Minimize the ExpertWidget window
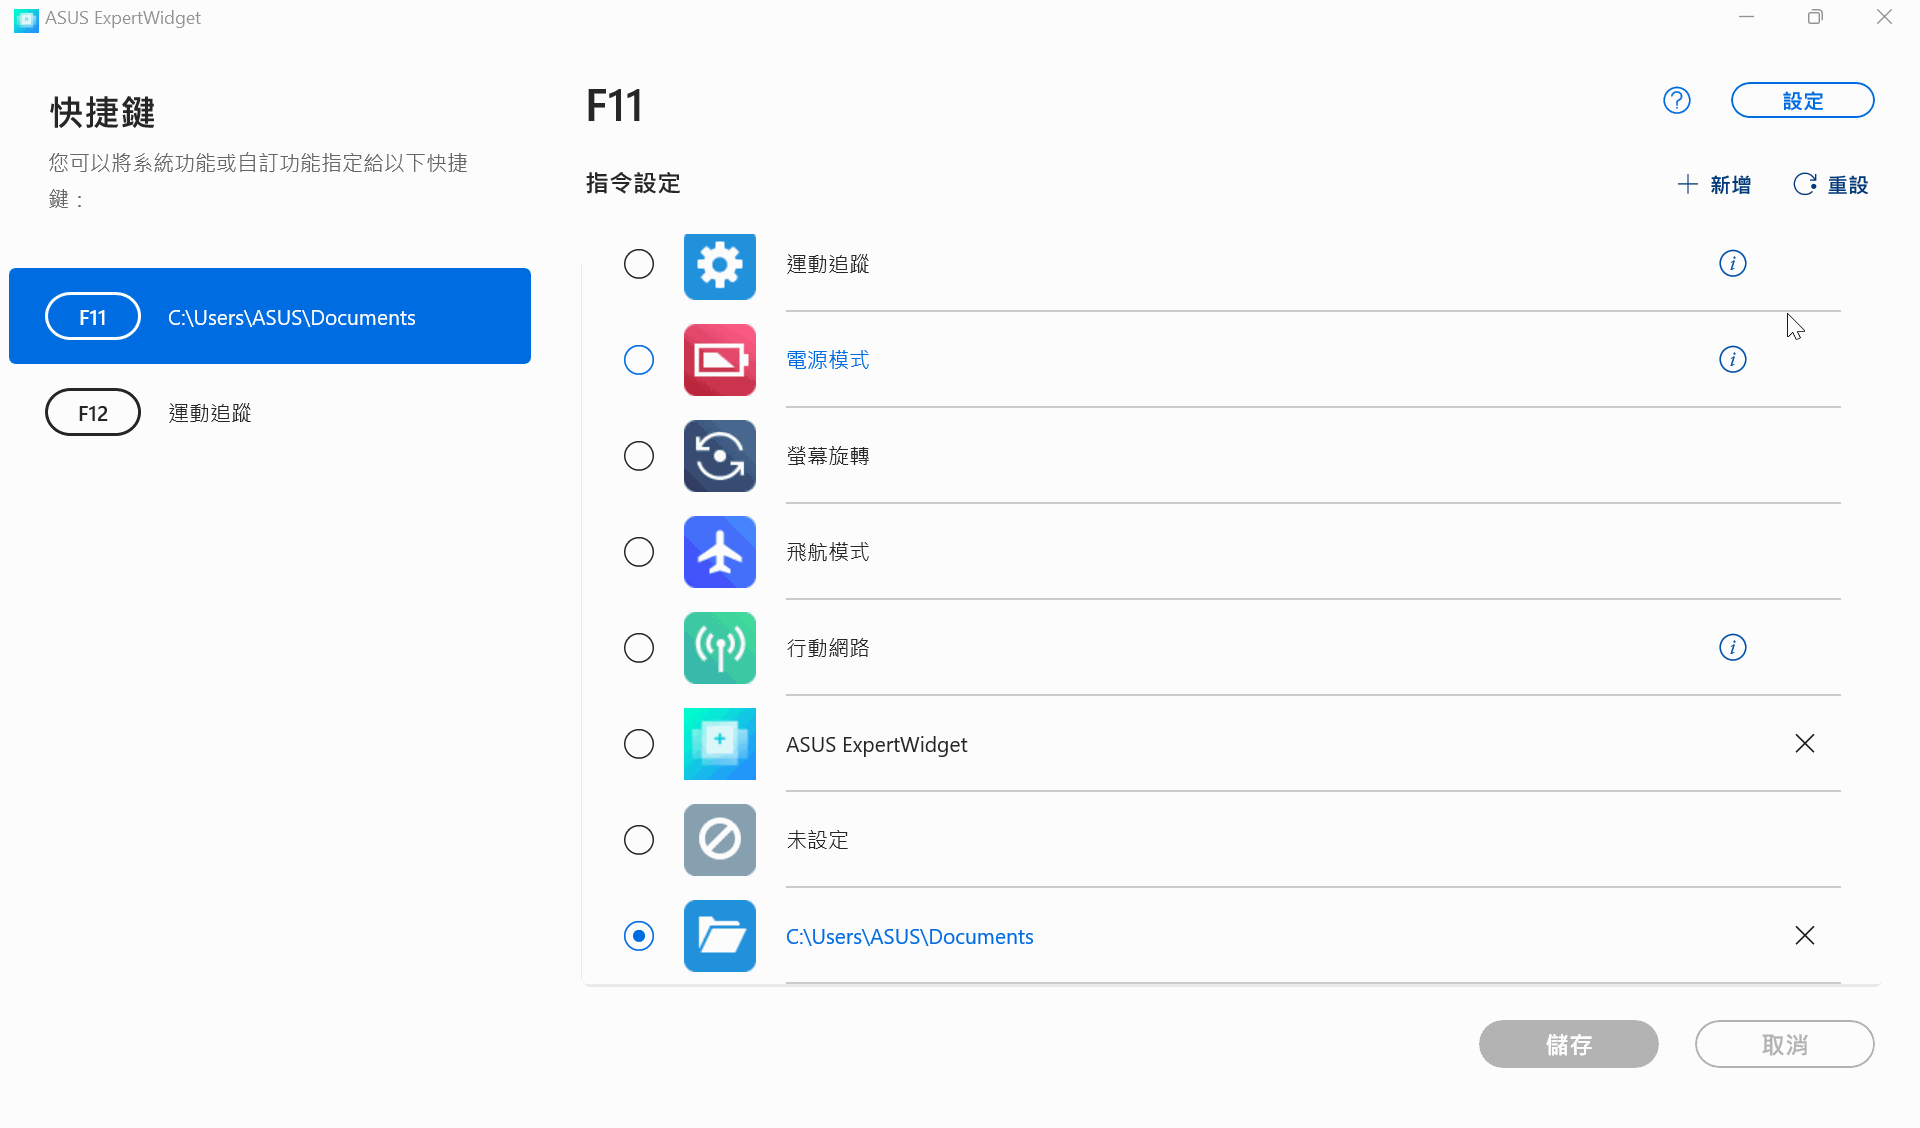This screenshot has height=1128, width=1920. [x=1747, y=17]
